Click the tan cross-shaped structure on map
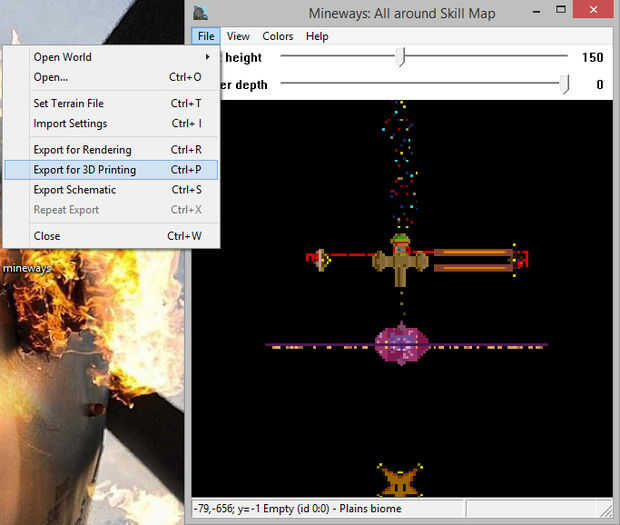Viewport: 620px width, 525px height. (400, 263)
